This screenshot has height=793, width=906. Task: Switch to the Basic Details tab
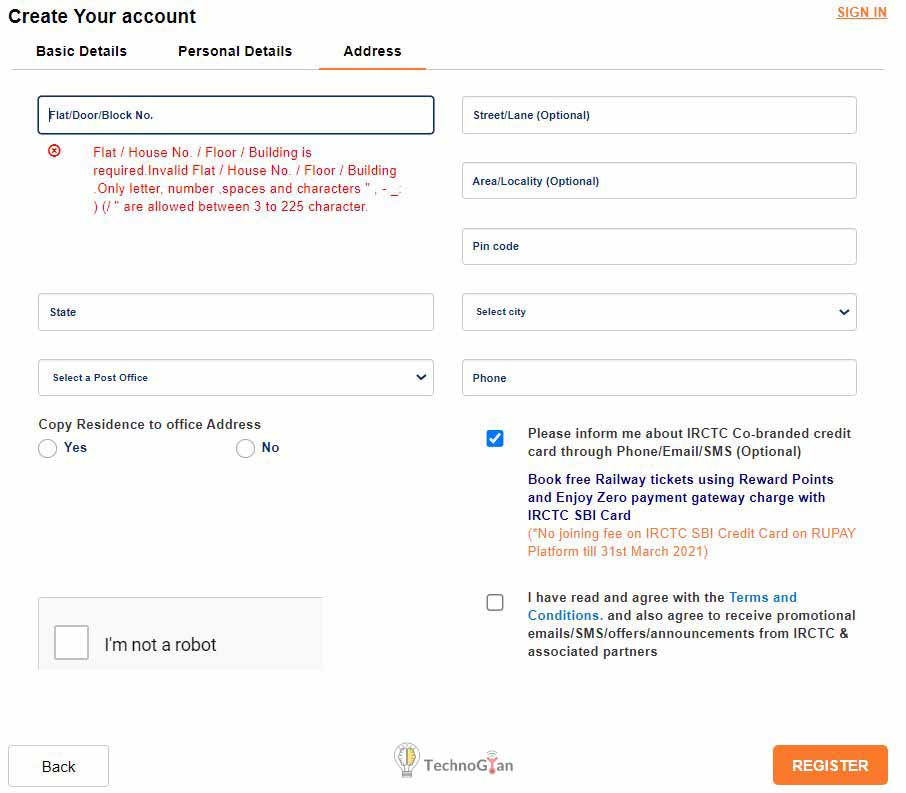tap(81, 51)
